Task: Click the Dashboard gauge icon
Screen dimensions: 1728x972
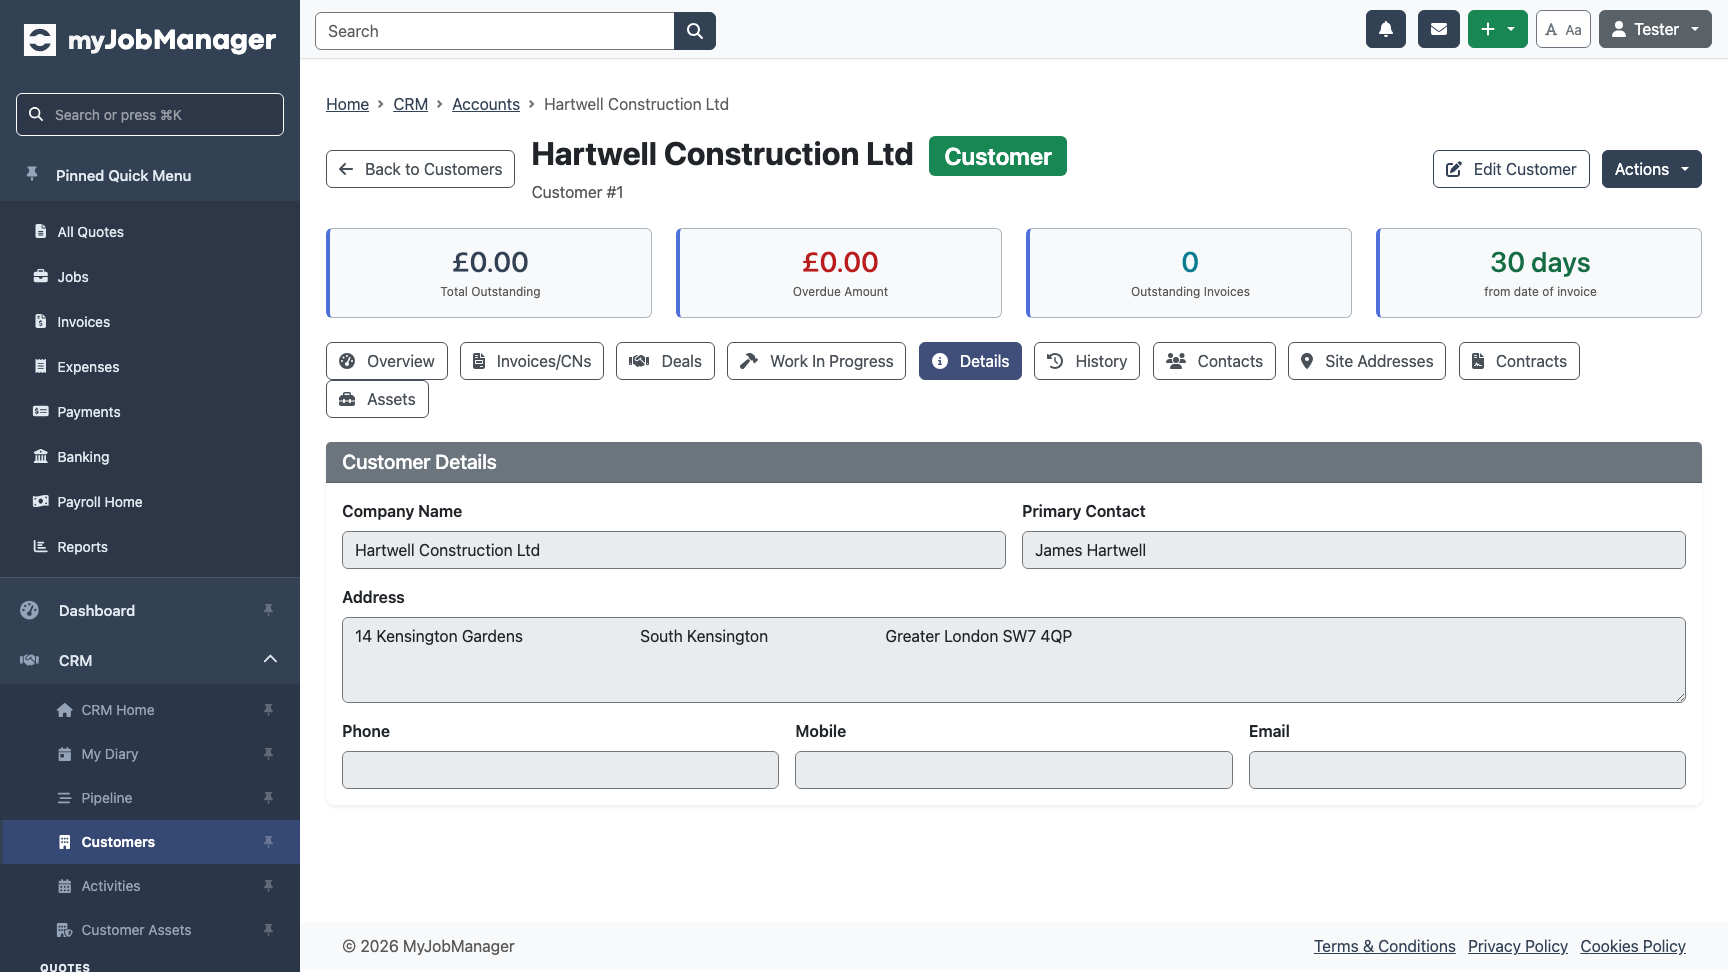Action: click(x=30, y=610)
